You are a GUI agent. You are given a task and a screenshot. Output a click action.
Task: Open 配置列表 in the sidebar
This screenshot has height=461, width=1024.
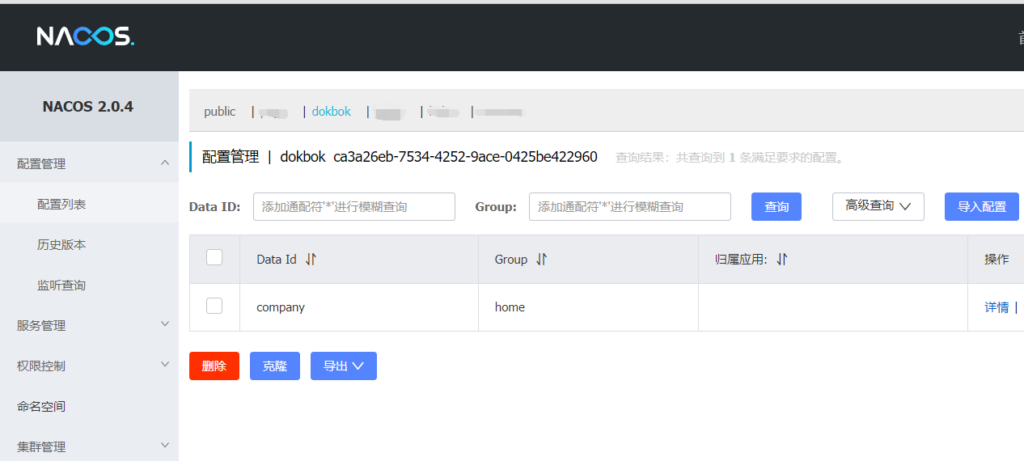click(x=61, y=204)
